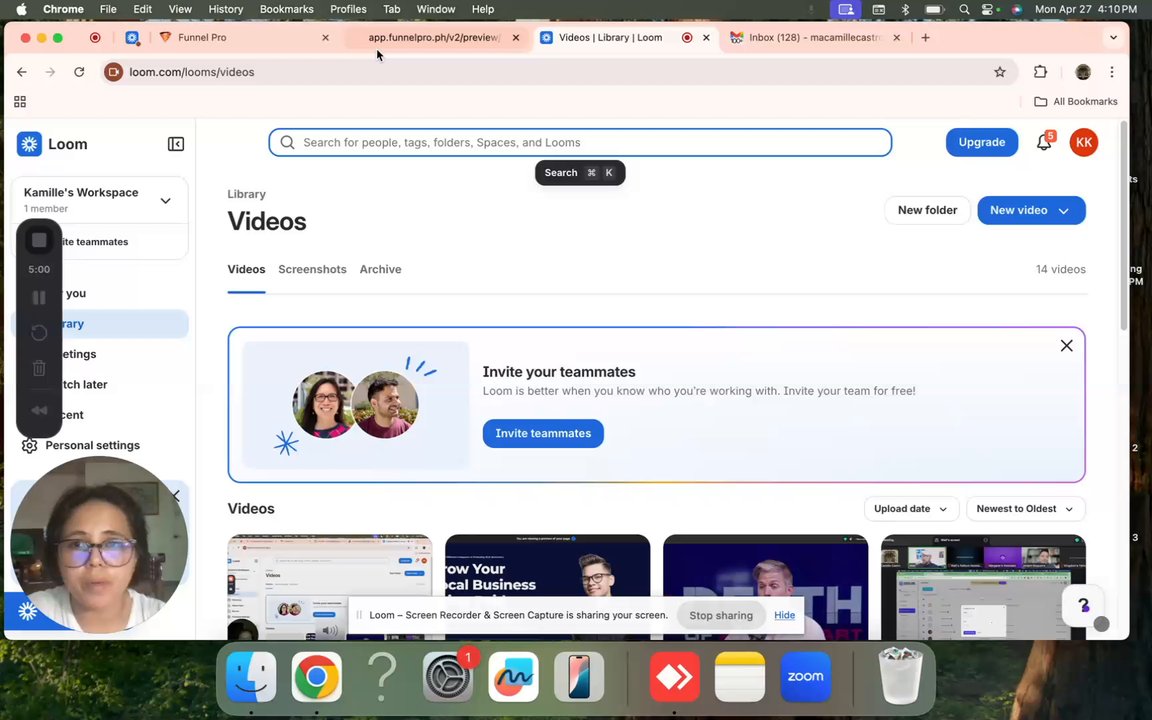Open the help question mark button
The height and width of the screenshot is (720, 1152).
click(1083, 605)
